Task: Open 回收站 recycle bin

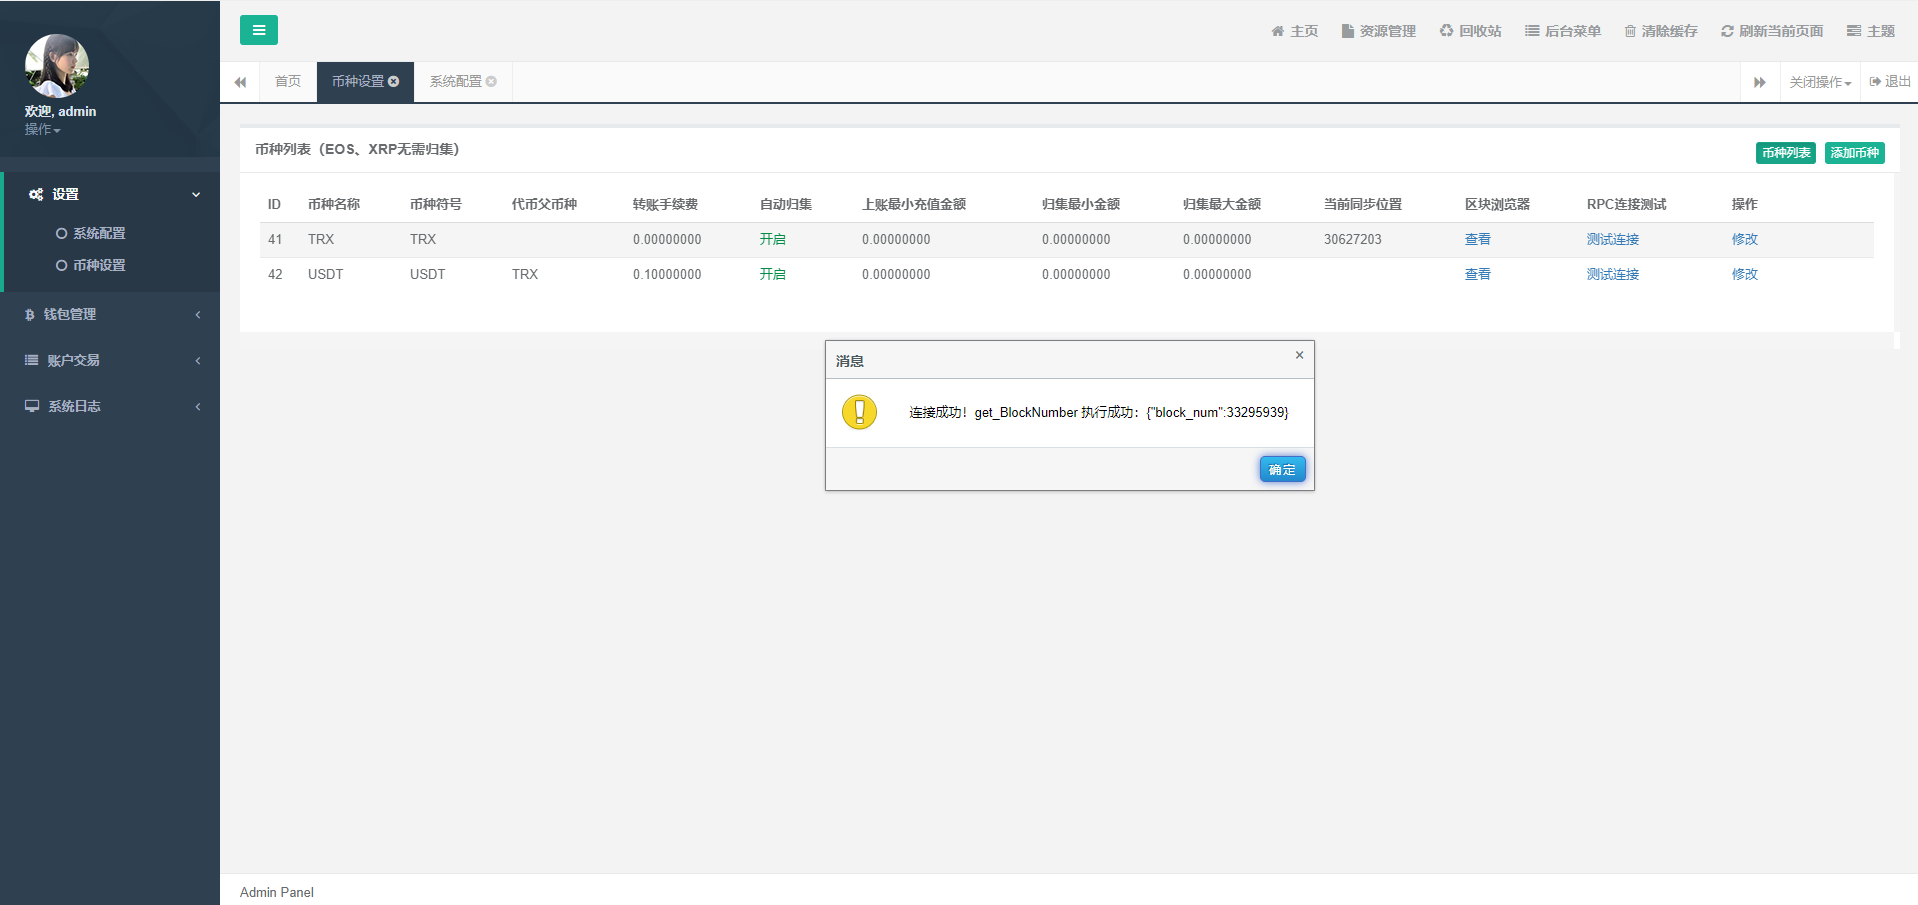Action: 1471,31
